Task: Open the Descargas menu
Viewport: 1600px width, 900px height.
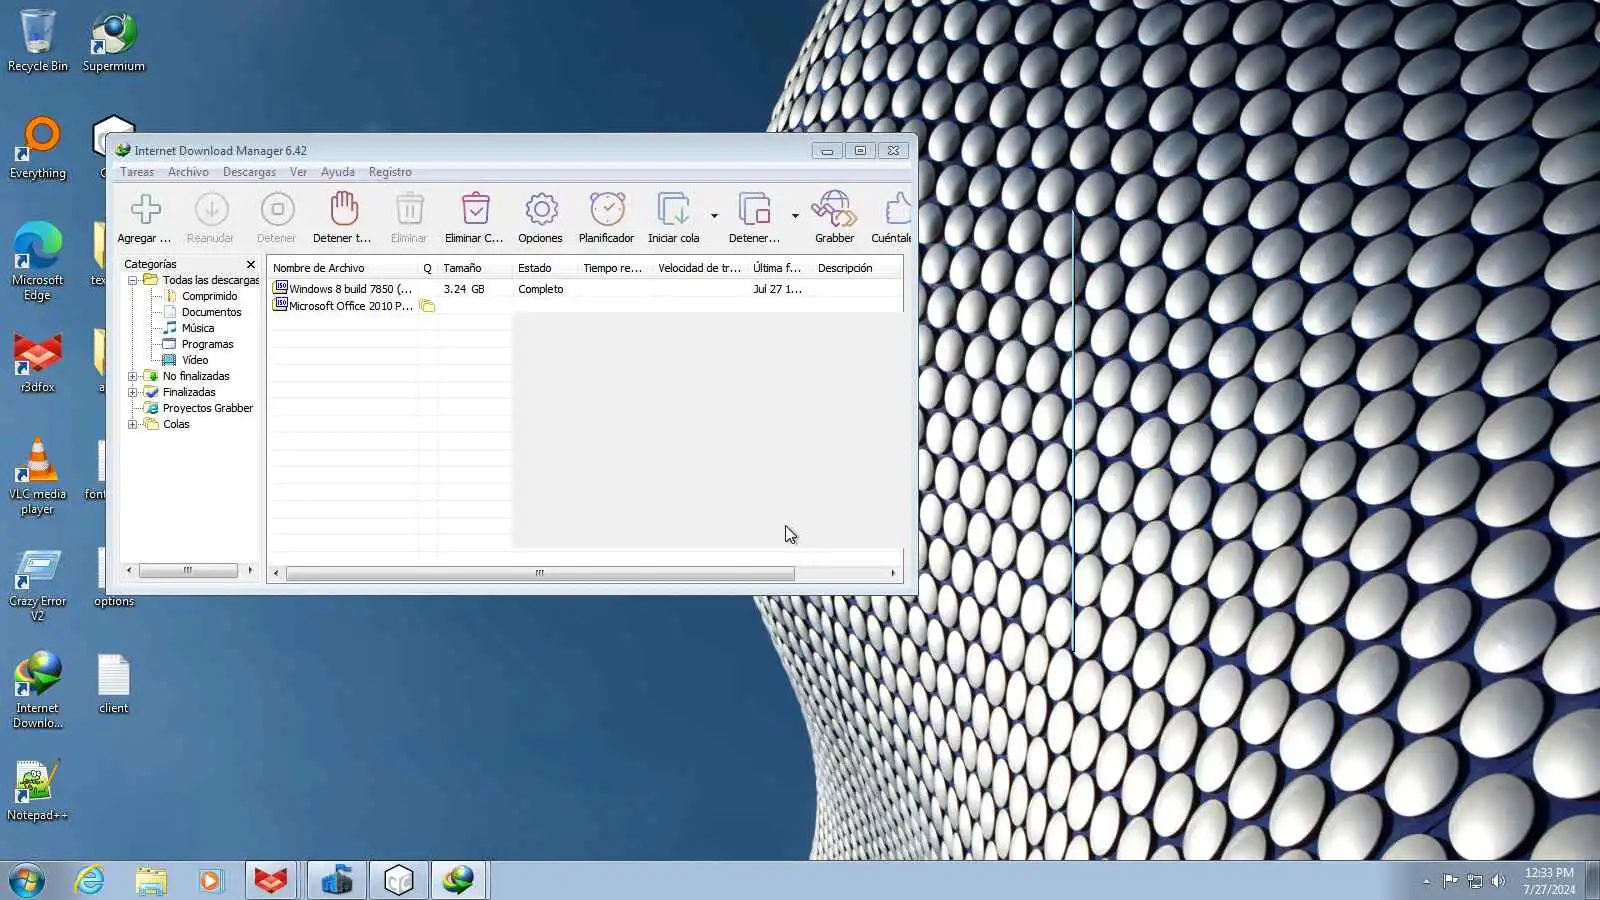Action: click(x=249, y=172)
